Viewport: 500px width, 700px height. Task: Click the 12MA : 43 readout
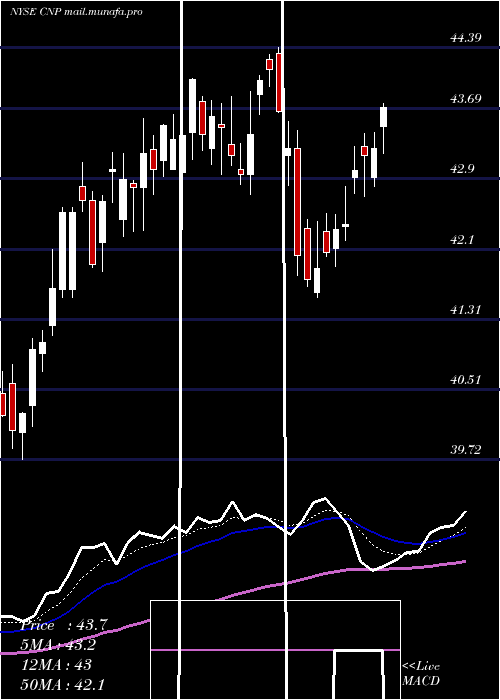(57, 664)
